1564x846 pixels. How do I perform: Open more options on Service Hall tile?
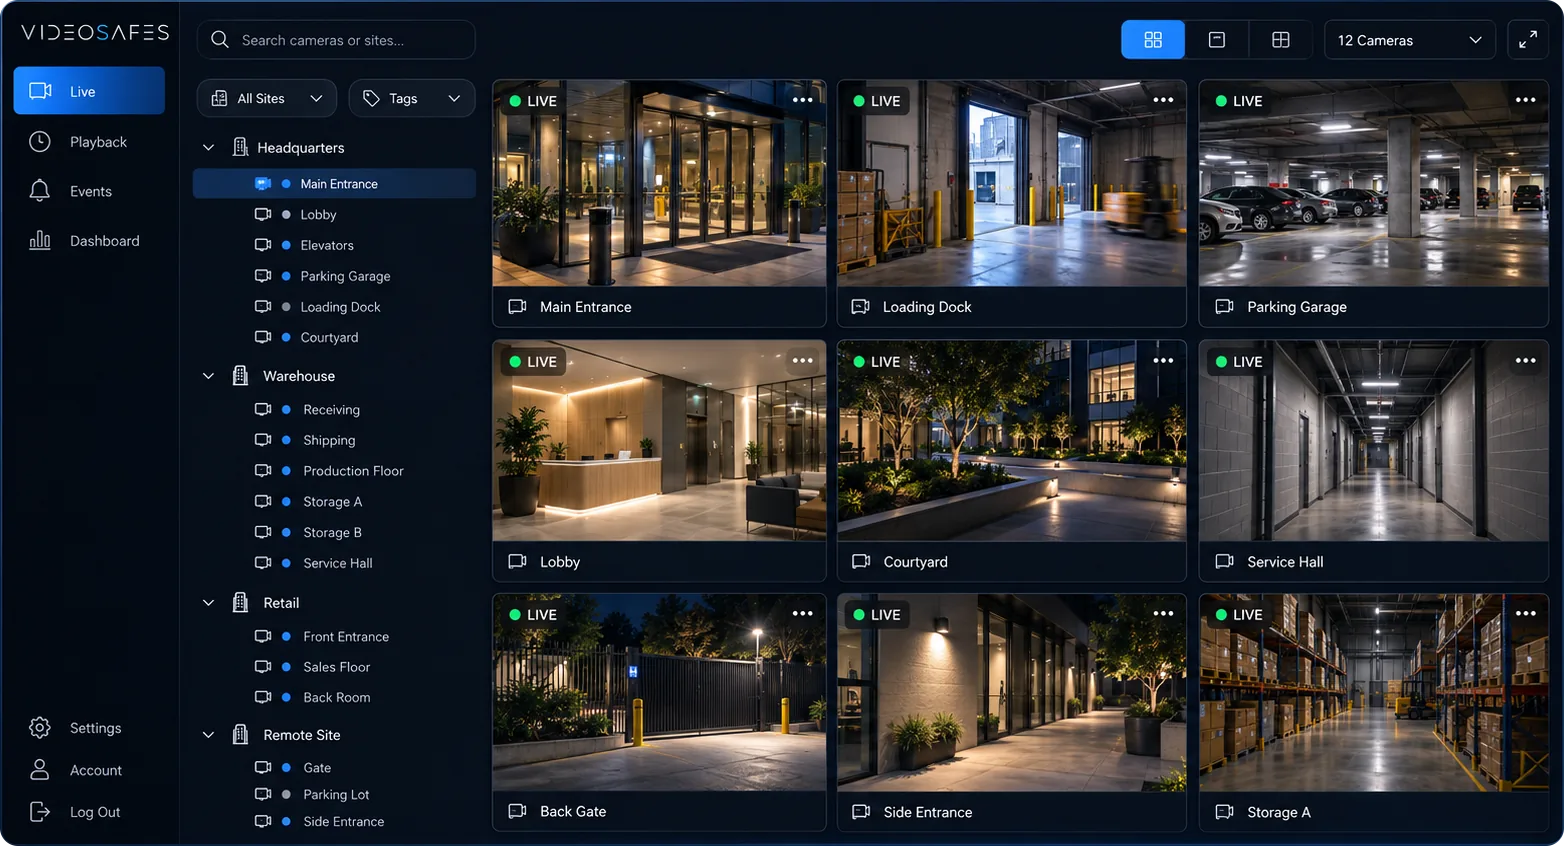pos(1525,361)
